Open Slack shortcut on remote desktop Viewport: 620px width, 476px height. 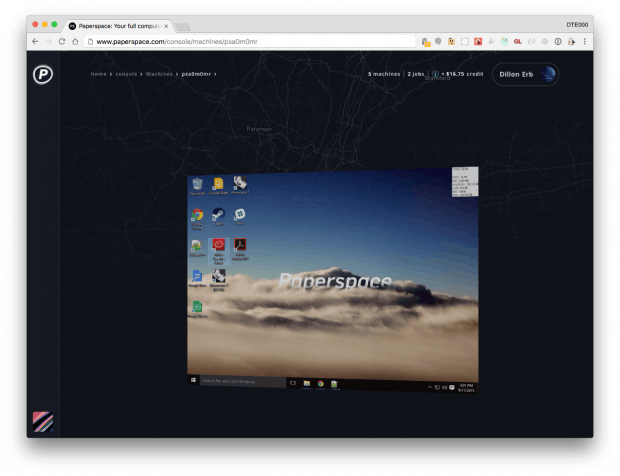tap(240, 217)
